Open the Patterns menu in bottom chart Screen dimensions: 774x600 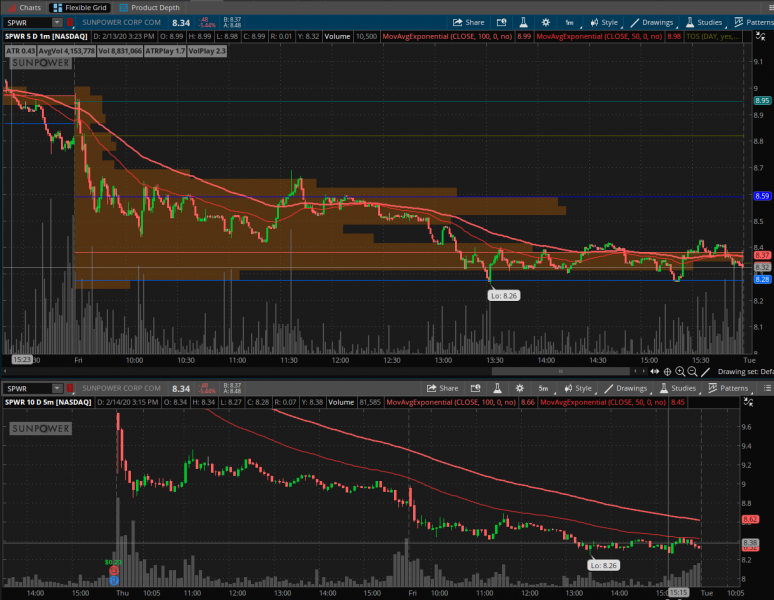pos(728,388)
